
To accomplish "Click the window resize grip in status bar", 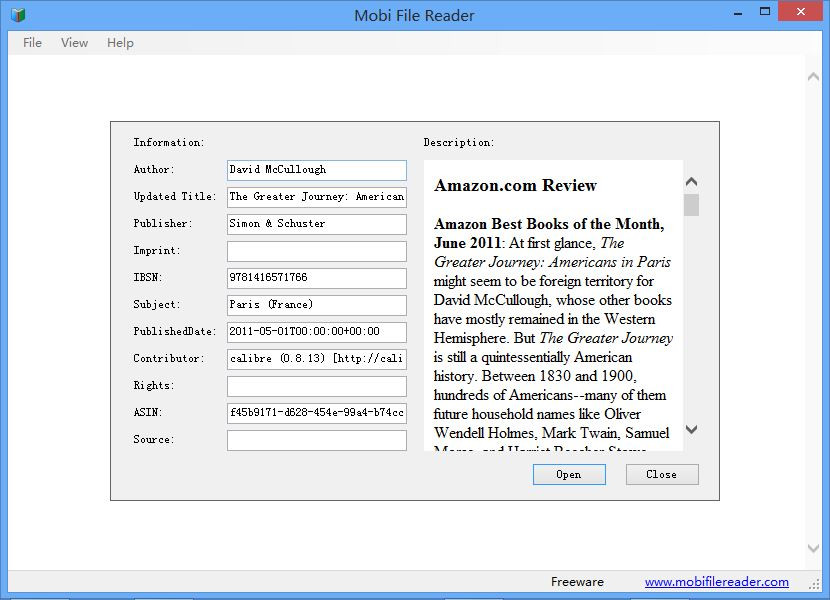I will [815, 584].
